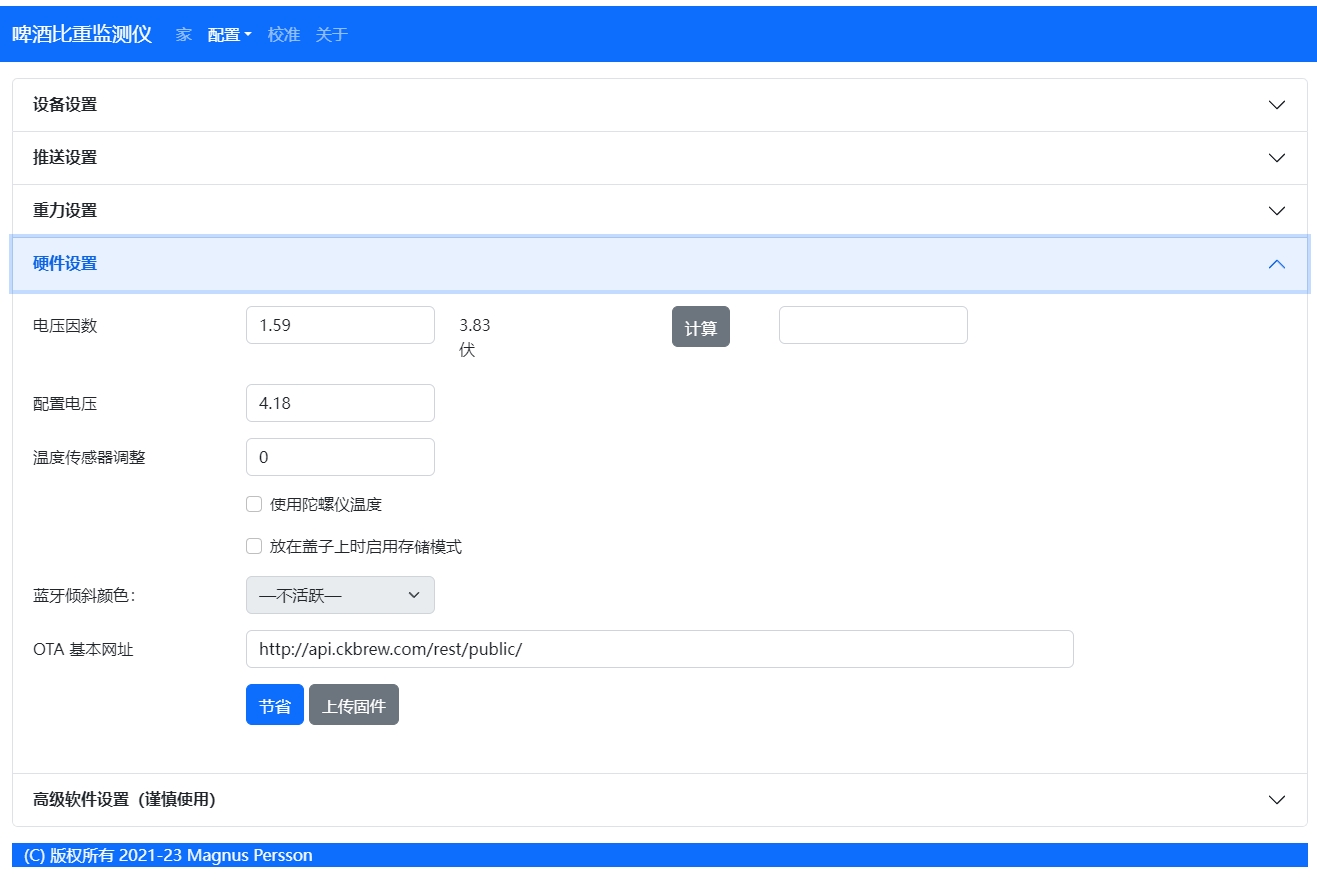This screenshot has width=1317, height=895.
Task: Click the 计算 button
Action: [700, 327]
